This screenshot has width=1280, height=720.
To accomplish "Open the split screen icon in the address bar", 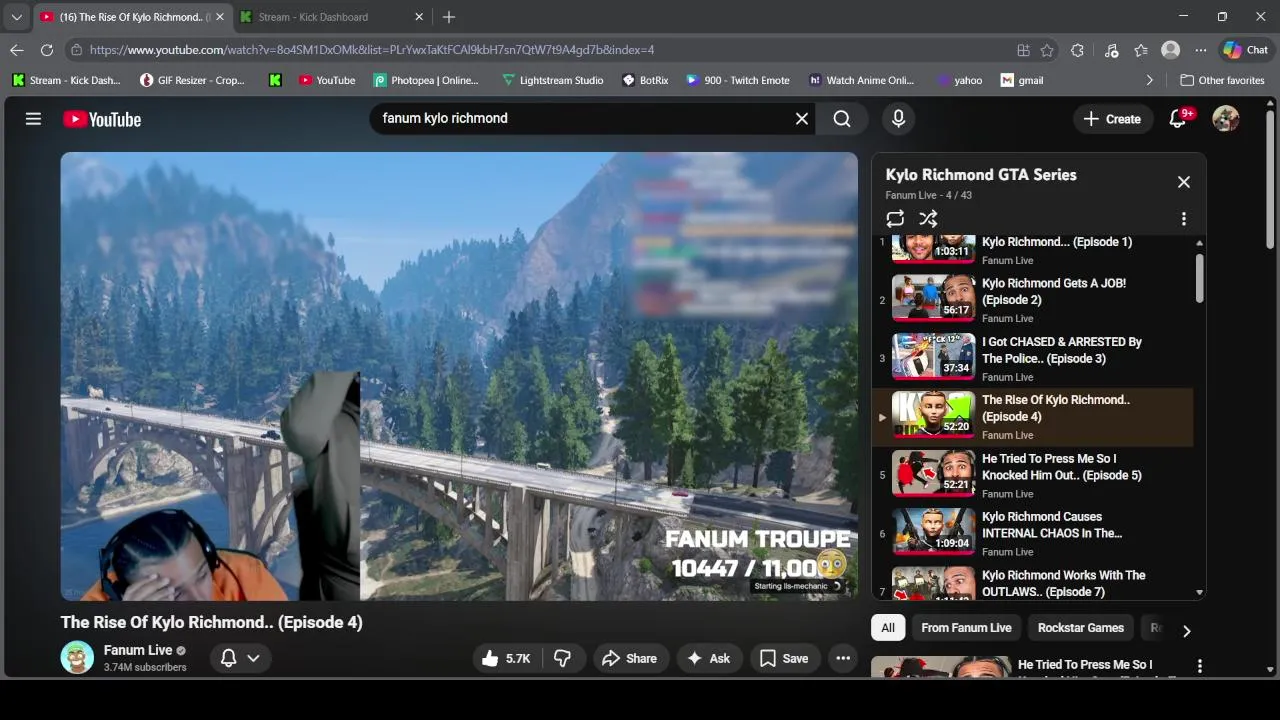I will [1023, 50].
